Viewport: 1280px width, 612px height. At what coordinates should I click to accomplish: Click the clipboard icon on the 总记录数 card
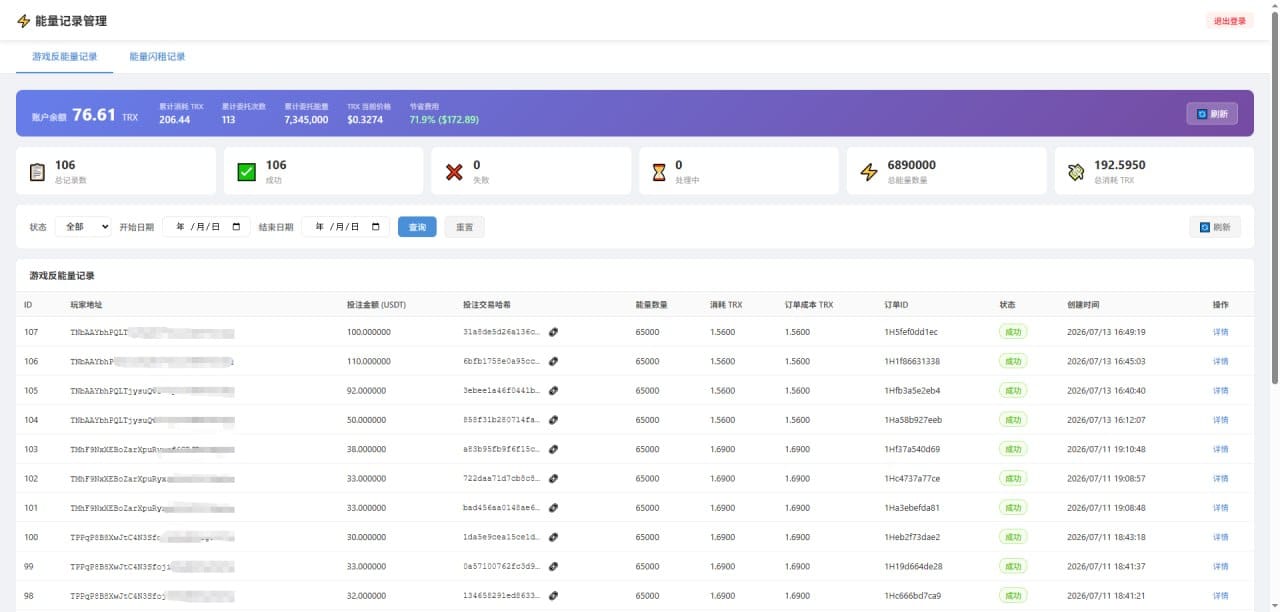pos(38,172)
